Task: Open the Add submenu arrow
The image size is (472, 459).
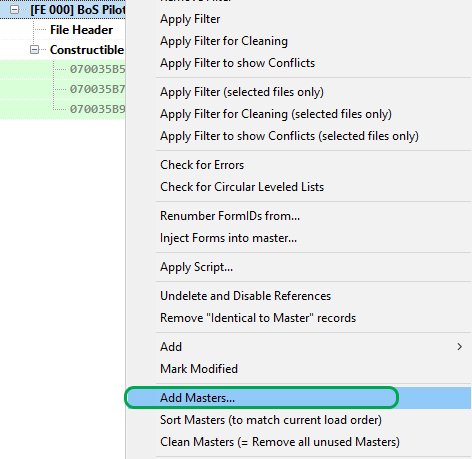Action: (x=459, y=347)
